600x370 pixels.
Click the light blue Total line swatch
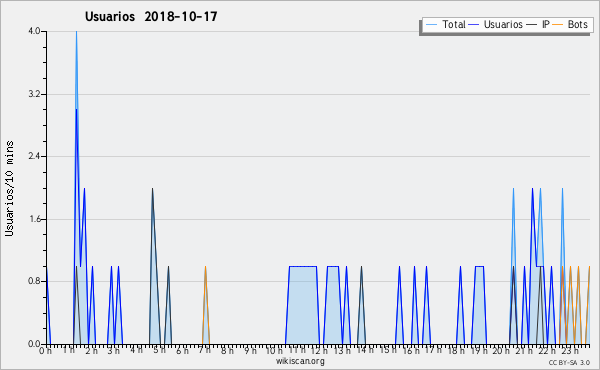coord(431,25)
